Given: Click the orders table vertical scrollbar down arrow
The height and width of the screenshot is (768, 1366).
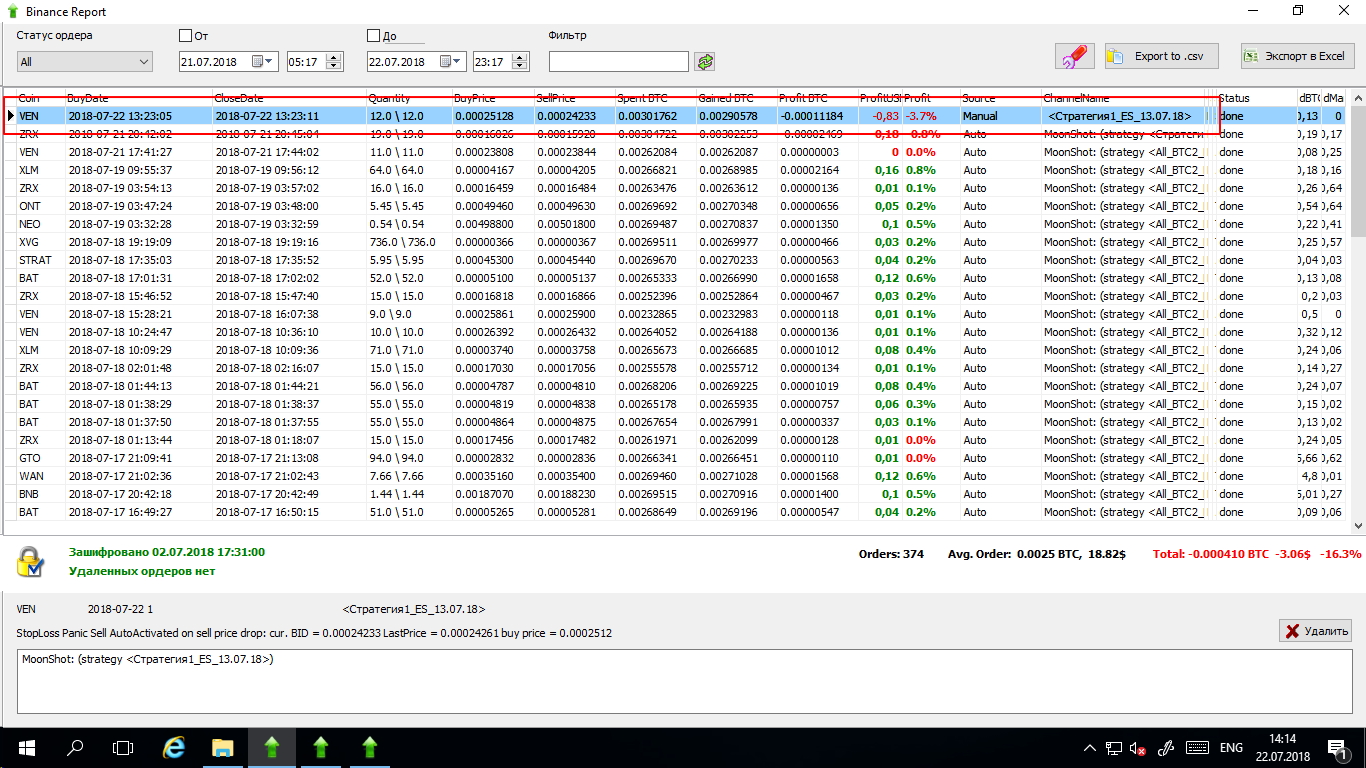Looking at the screenshot, I should [1358, 525].
